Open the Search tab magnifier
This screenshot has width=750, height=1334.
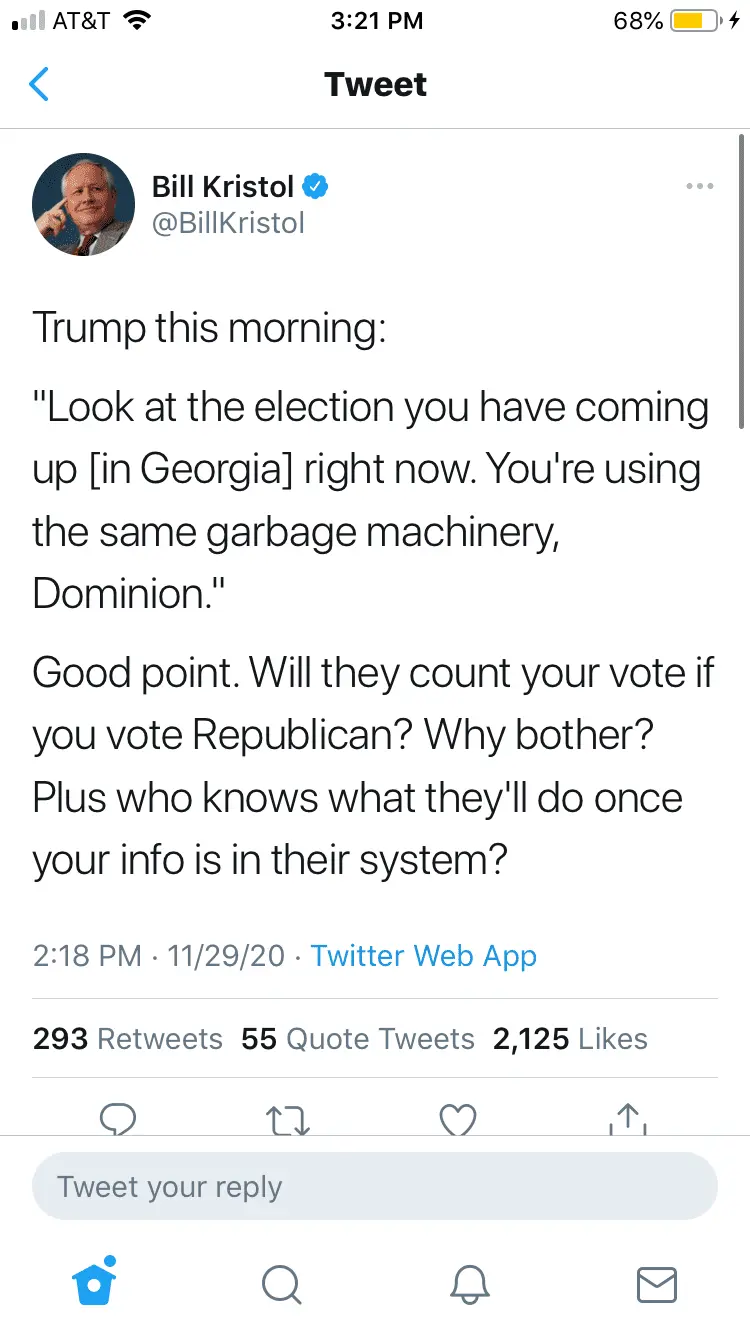click(281, 1284)
